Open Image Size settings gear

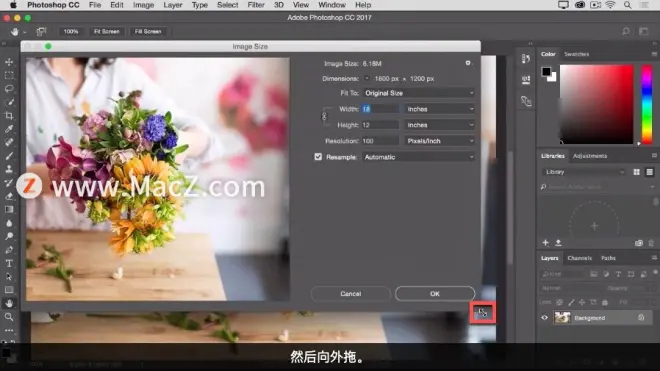pyautogui.click(x=468, y=63)
